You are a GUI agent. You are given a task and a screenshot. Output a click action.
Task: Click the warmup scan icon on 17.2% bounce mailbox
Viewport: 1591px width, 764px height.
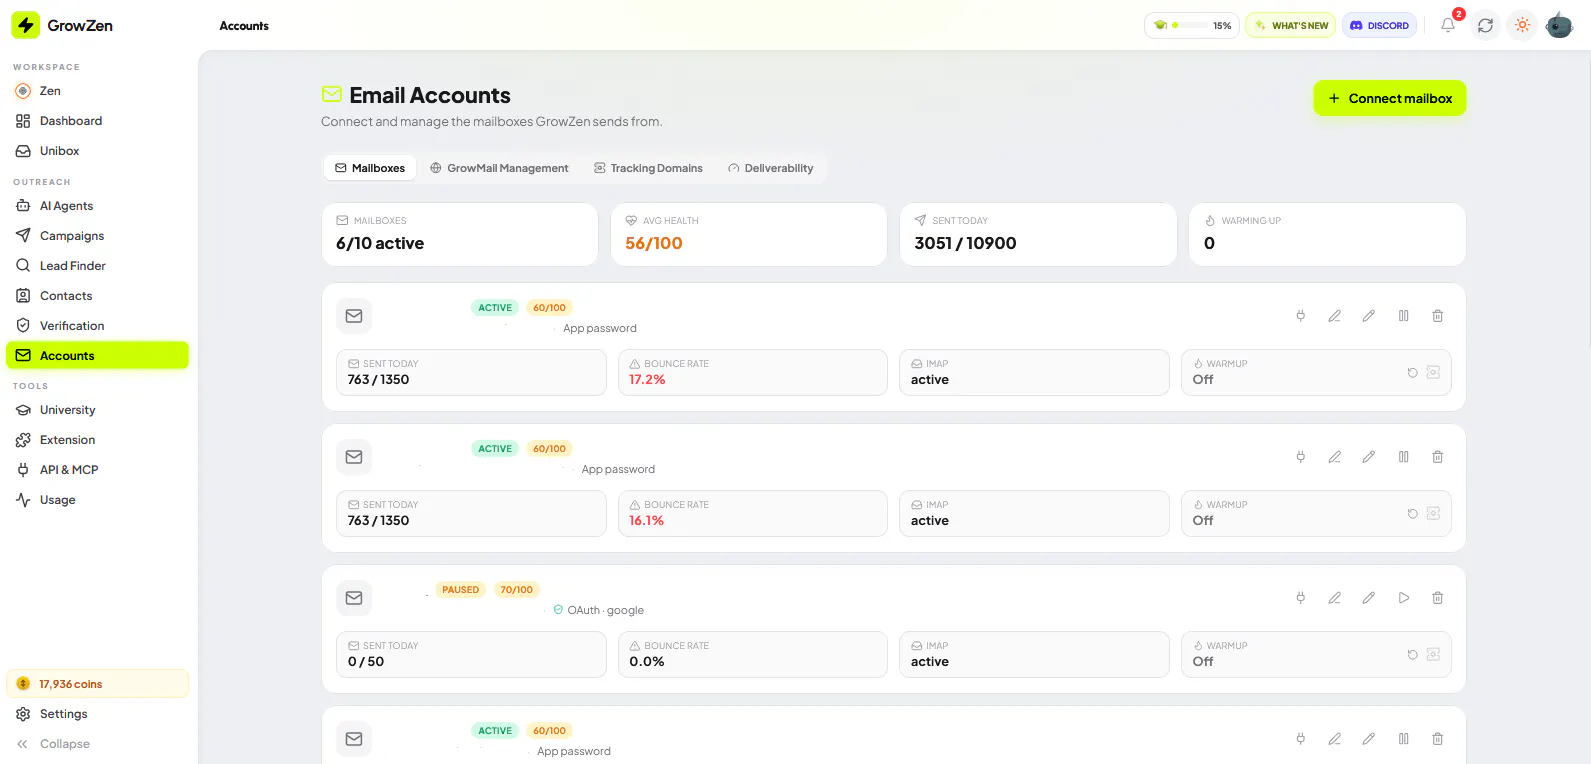pos(1433,372)
